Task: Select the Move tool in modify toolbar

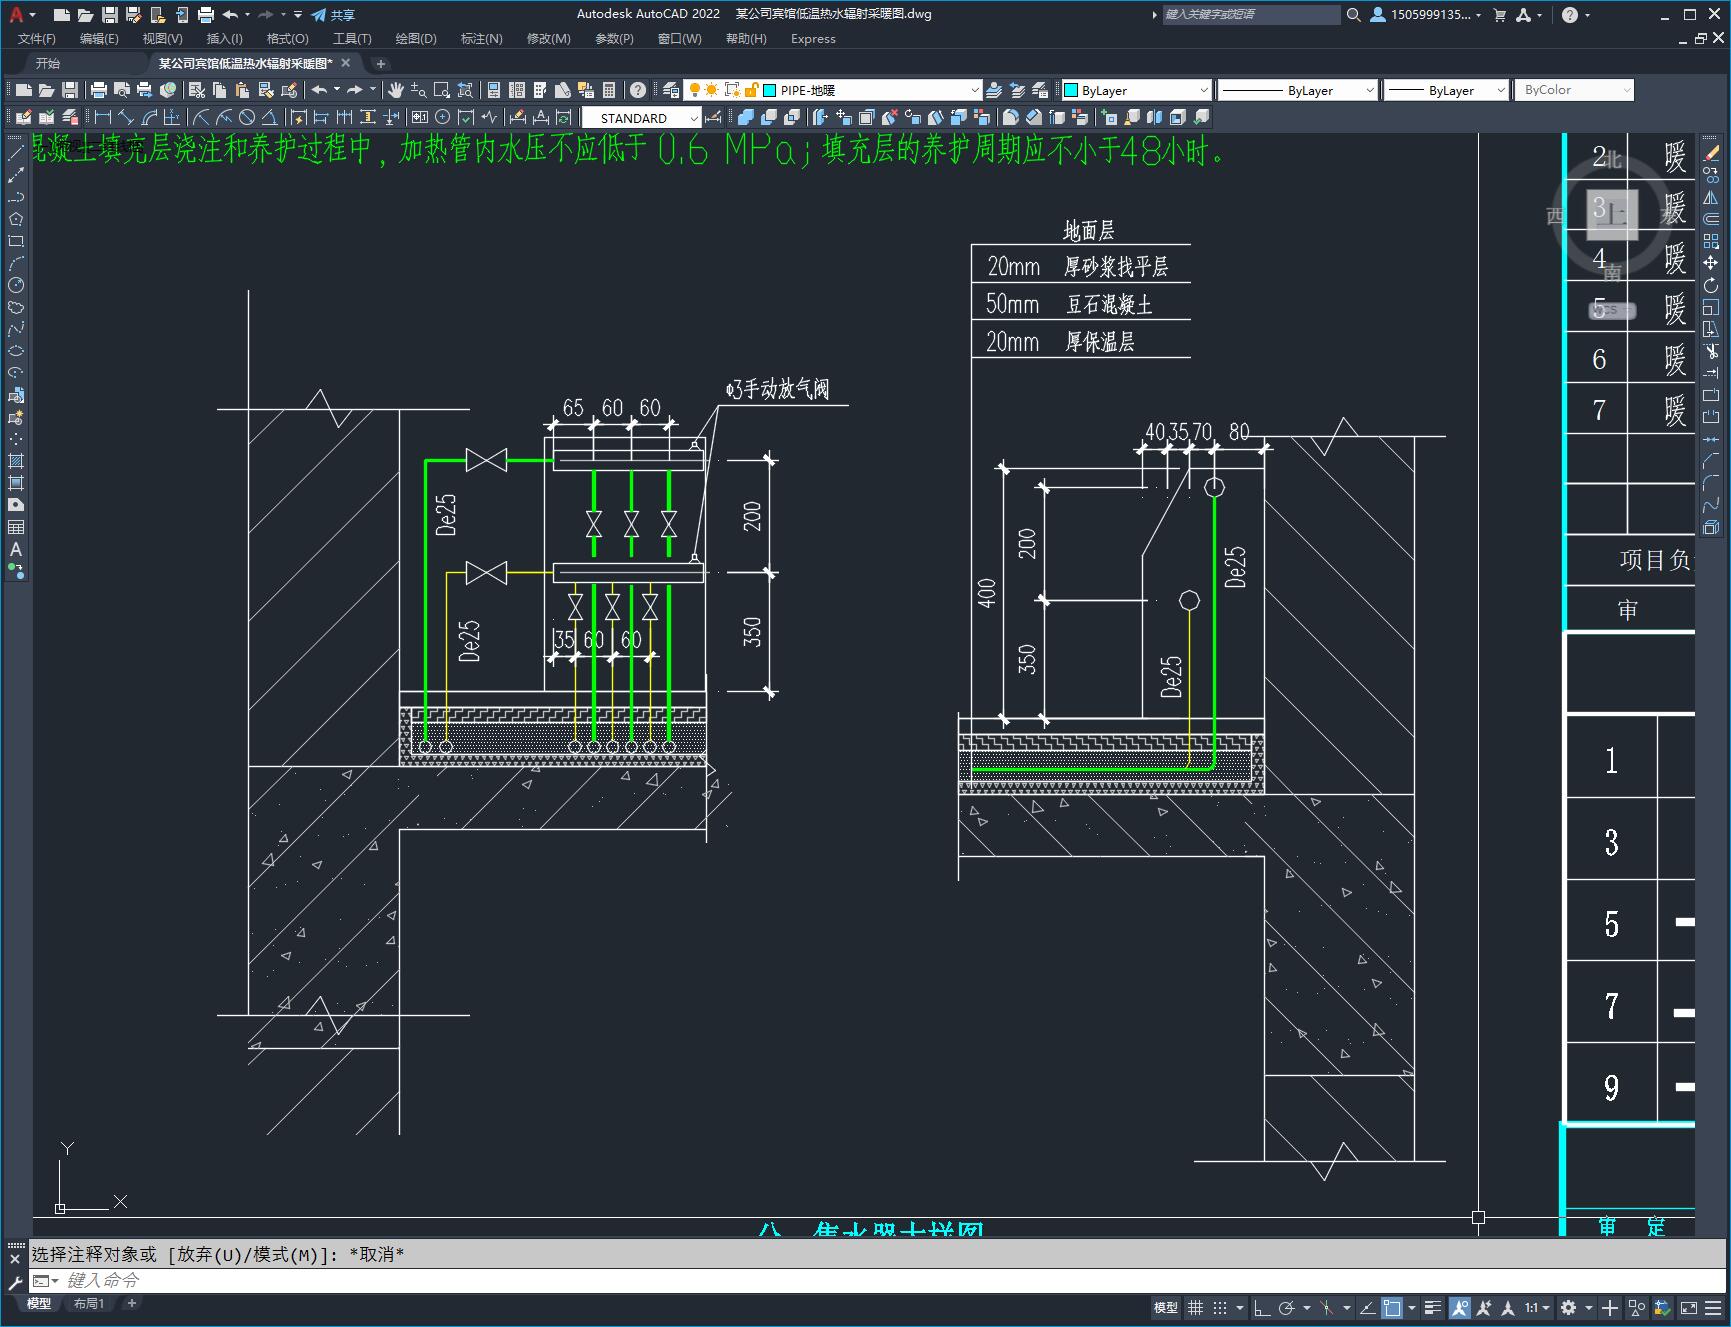Action: [1711, 263]
